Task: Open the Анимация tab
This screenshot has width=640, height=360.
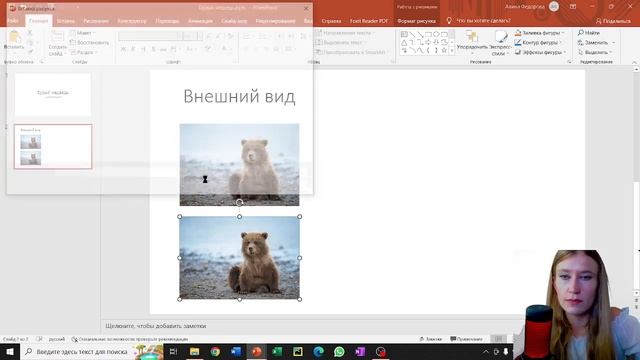Action: coord(200,21)
